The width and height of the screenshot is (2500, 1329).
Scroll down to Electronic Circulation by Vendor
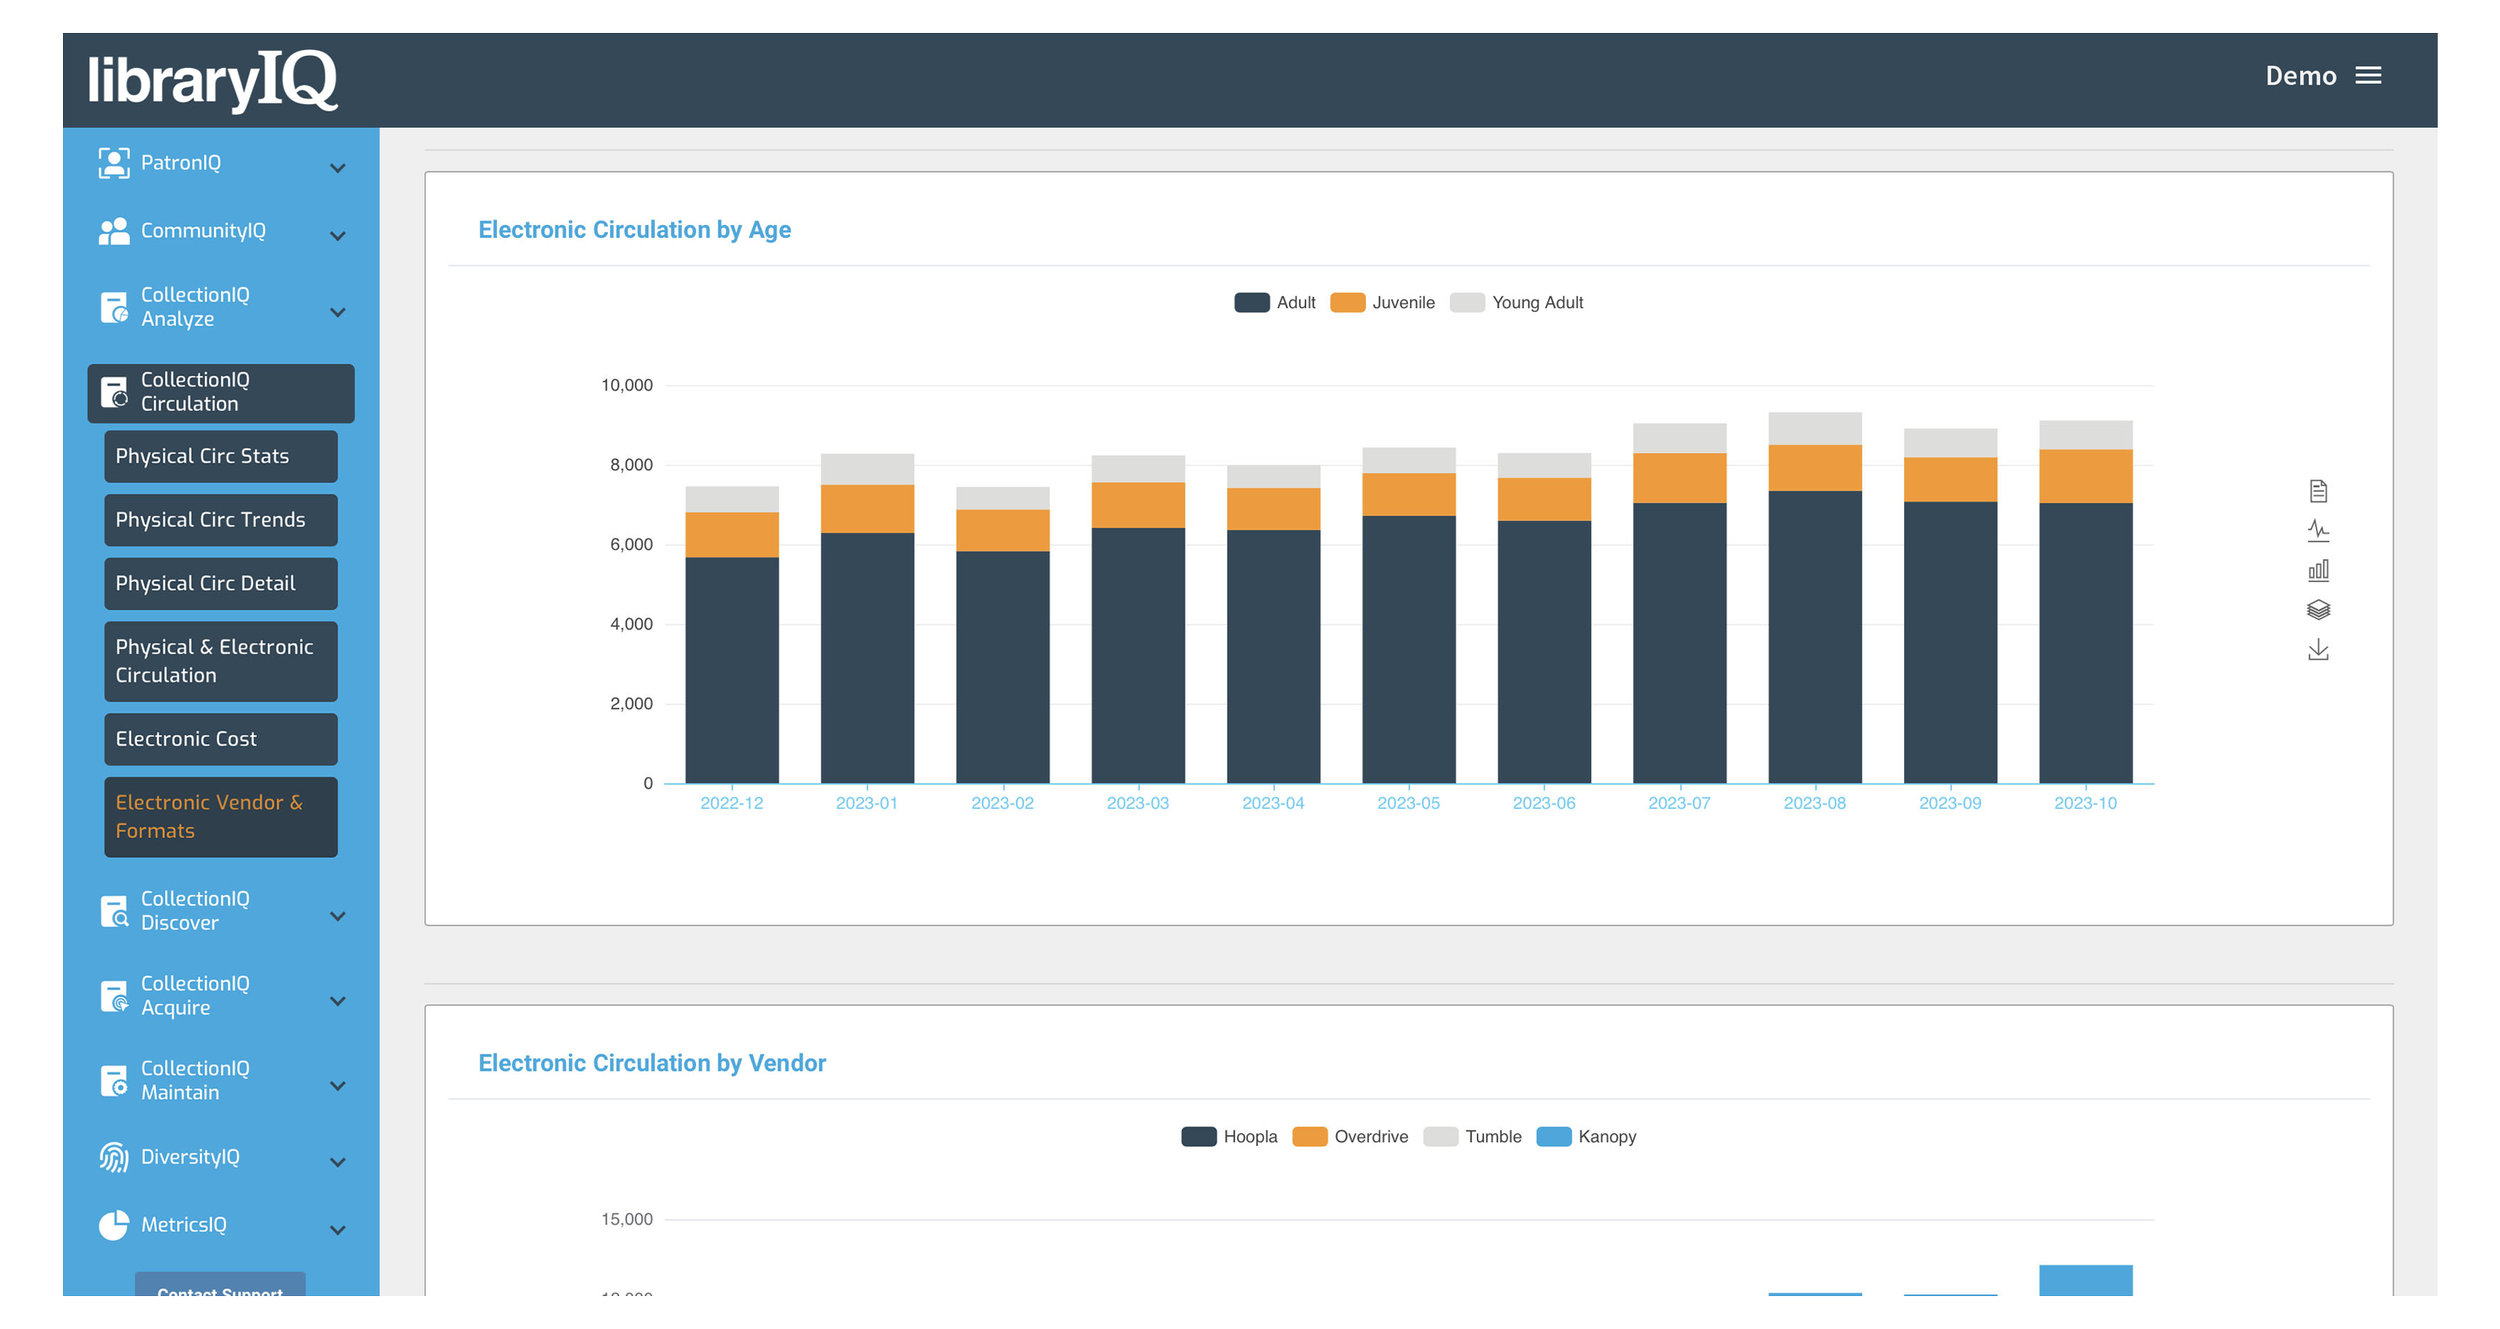(653, 1063)
